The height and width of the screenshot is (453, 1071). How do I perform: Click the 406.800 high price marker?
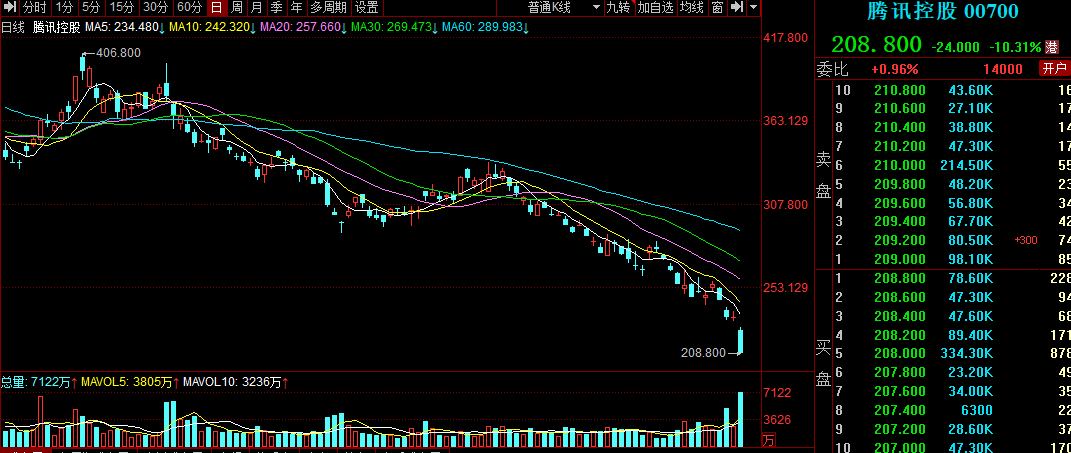point(118,53)
